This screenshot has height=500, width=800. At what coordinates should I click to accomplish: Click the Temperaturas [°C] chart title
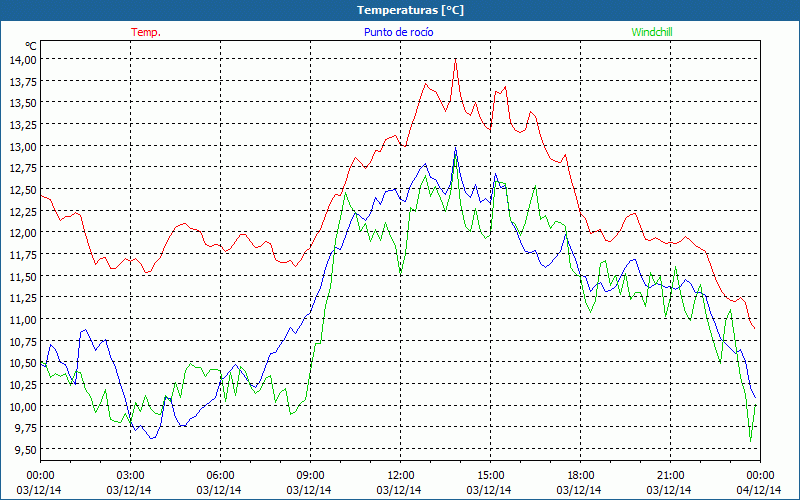[x=410, y=10]
